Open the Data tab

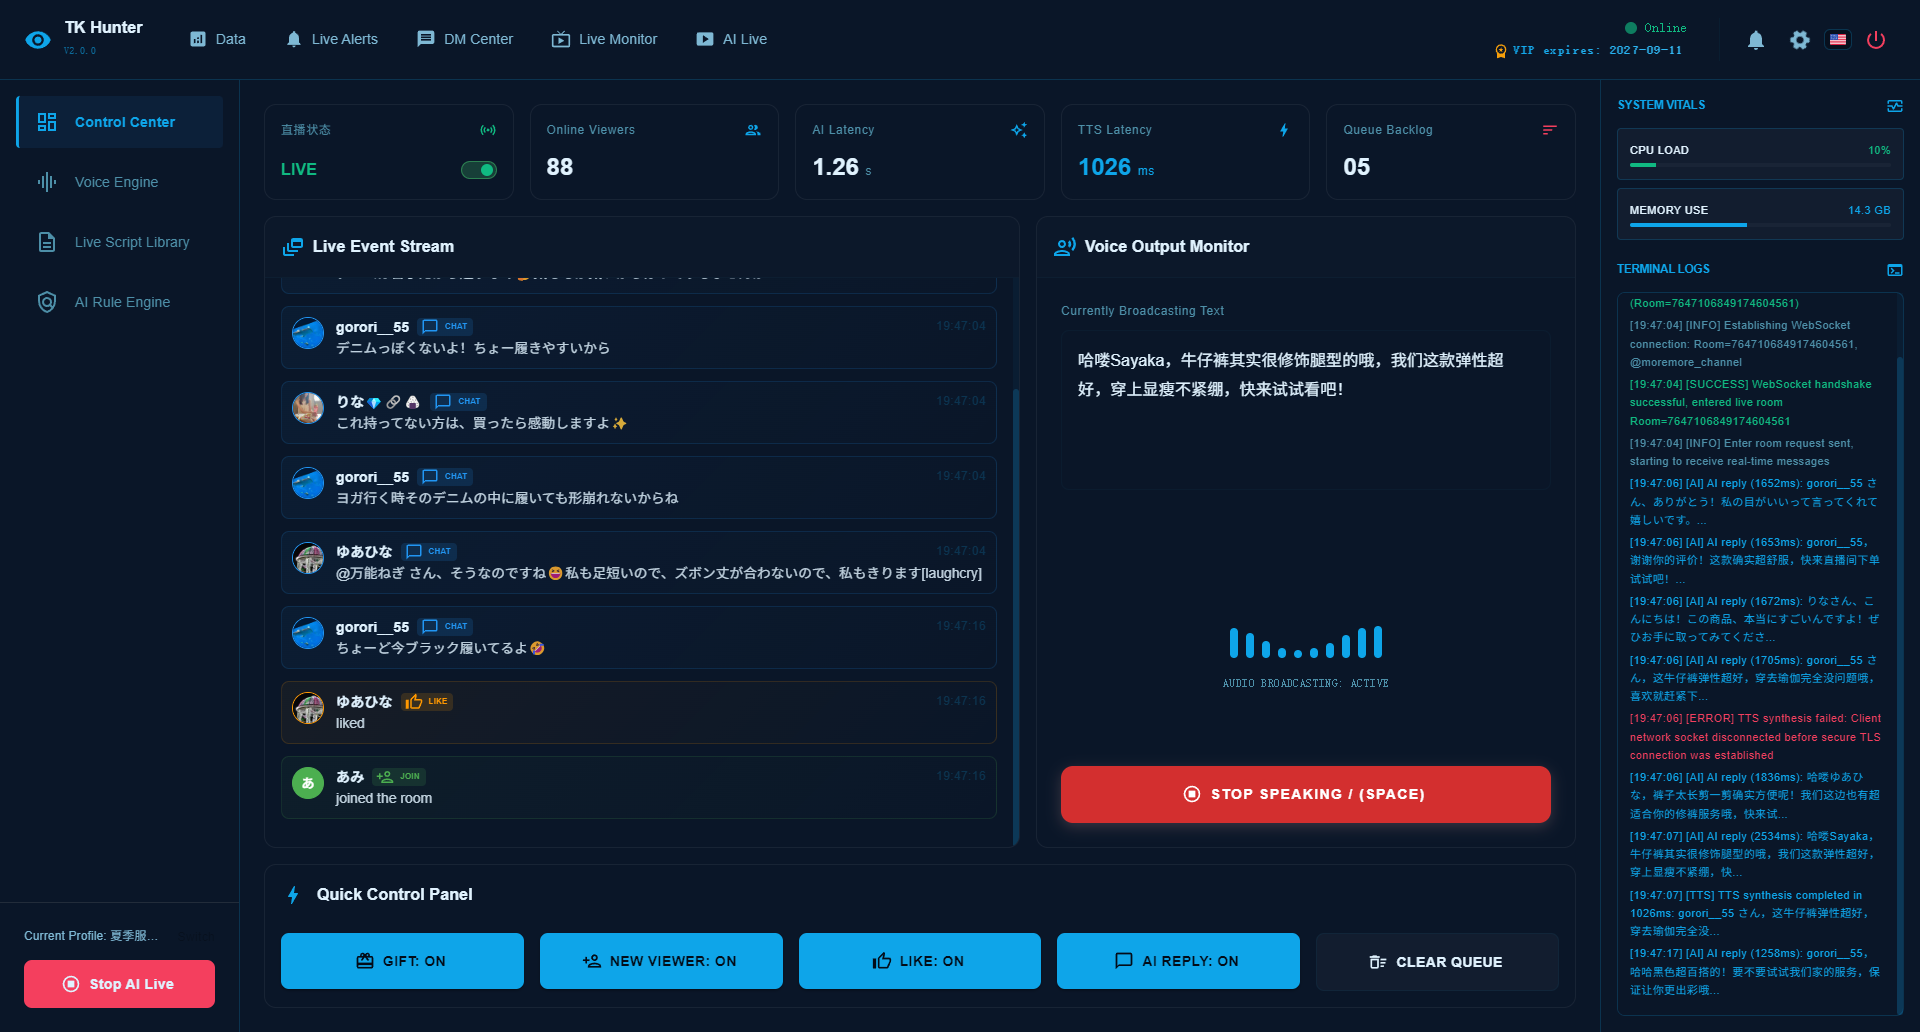(x=218, y=39)
